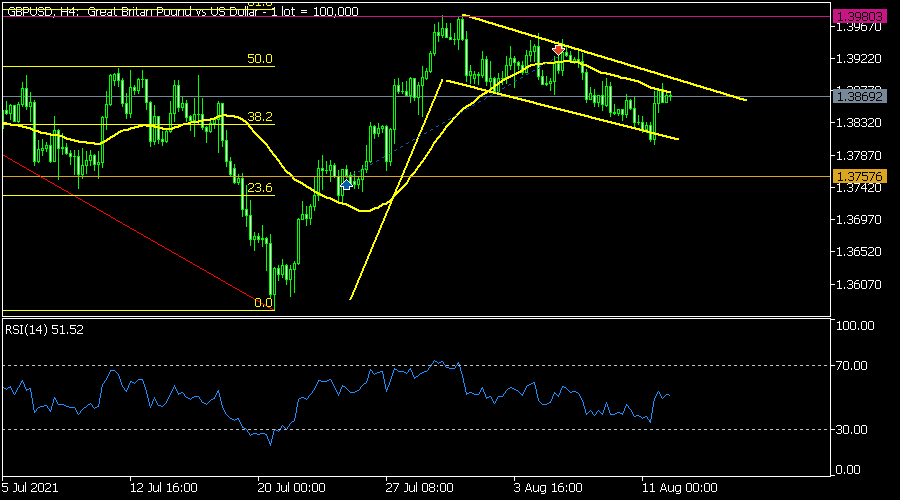Click the RSI 70.00 level label

(851, 366)
